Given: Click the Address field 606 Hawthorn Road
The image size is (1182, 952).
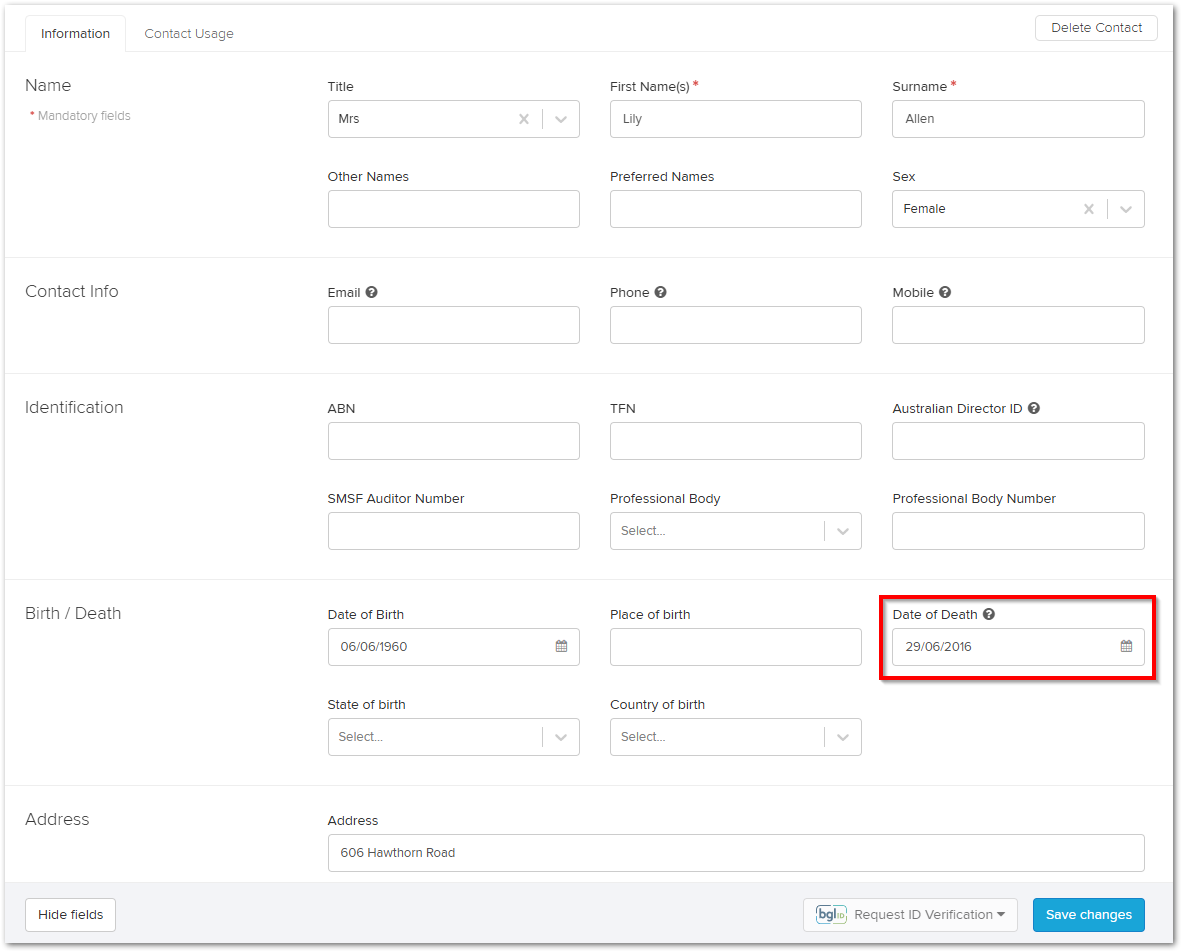Looking at the screenshot, I should pos(736,853).
